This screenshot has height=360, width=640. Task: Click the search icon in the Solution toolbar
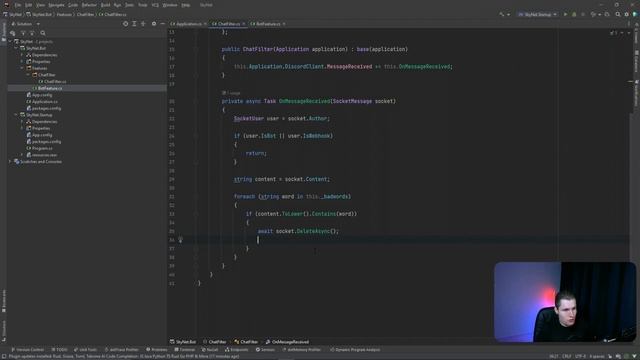click(43, 33)
